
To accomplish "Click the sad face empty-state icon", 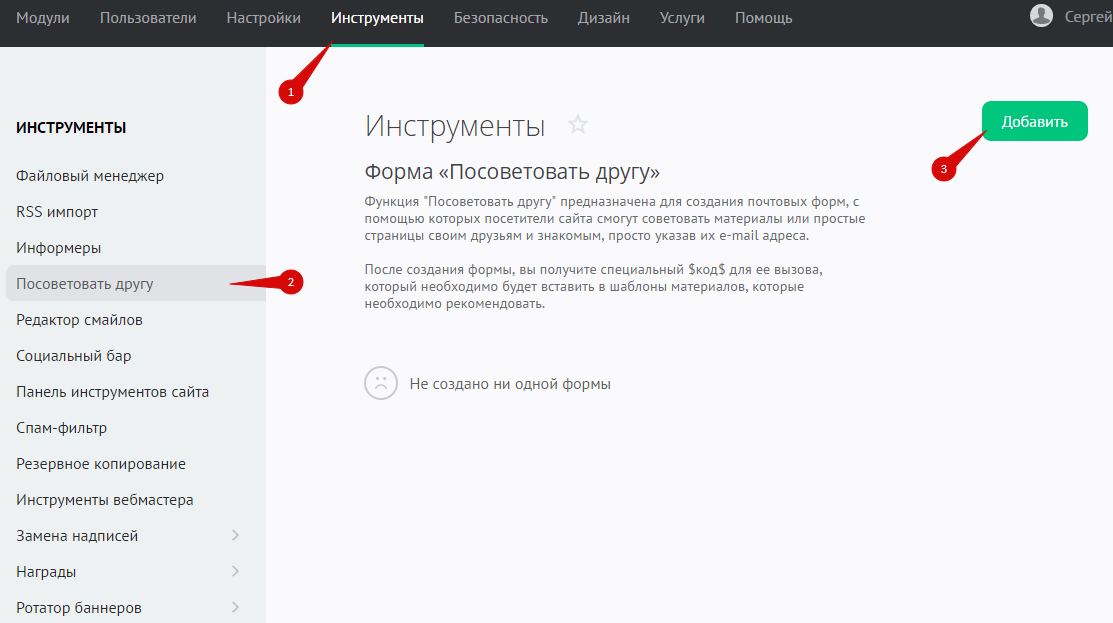I will [x=381, y=383].
